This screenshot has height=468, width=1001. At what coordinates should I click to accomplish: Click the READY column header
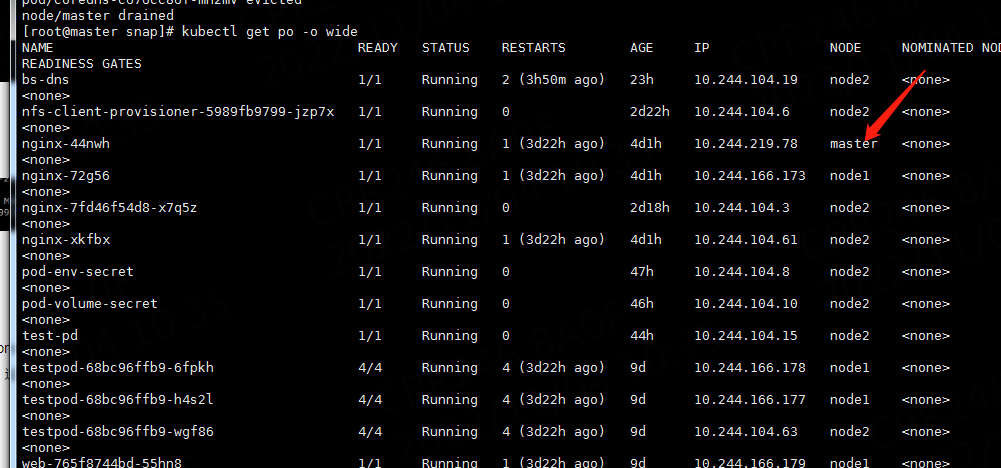tap(377, 48)
